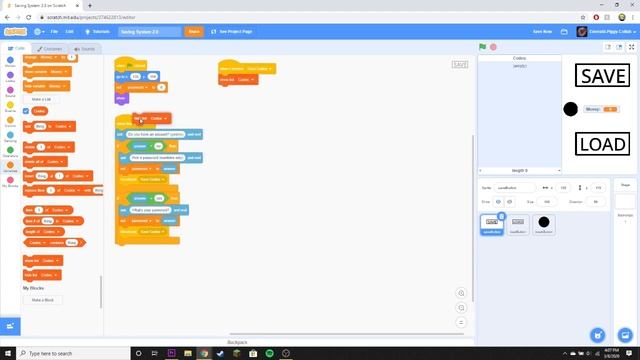640x360 pixels.
Task: Select the Control block category
Action: point(10,122)
